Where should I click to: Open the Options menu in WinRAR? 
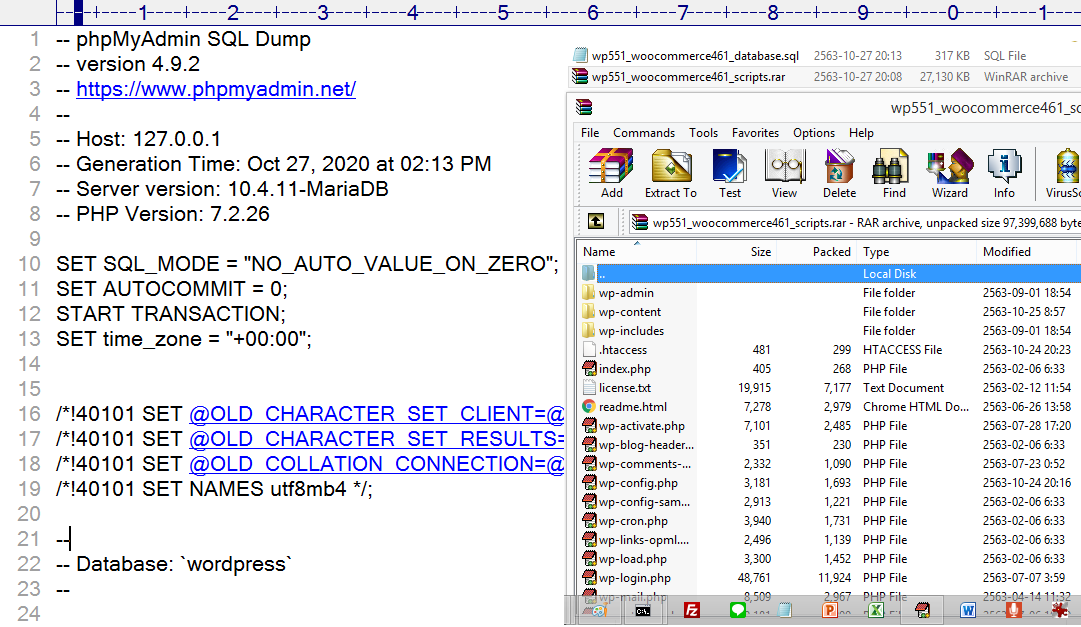point(814,133)
